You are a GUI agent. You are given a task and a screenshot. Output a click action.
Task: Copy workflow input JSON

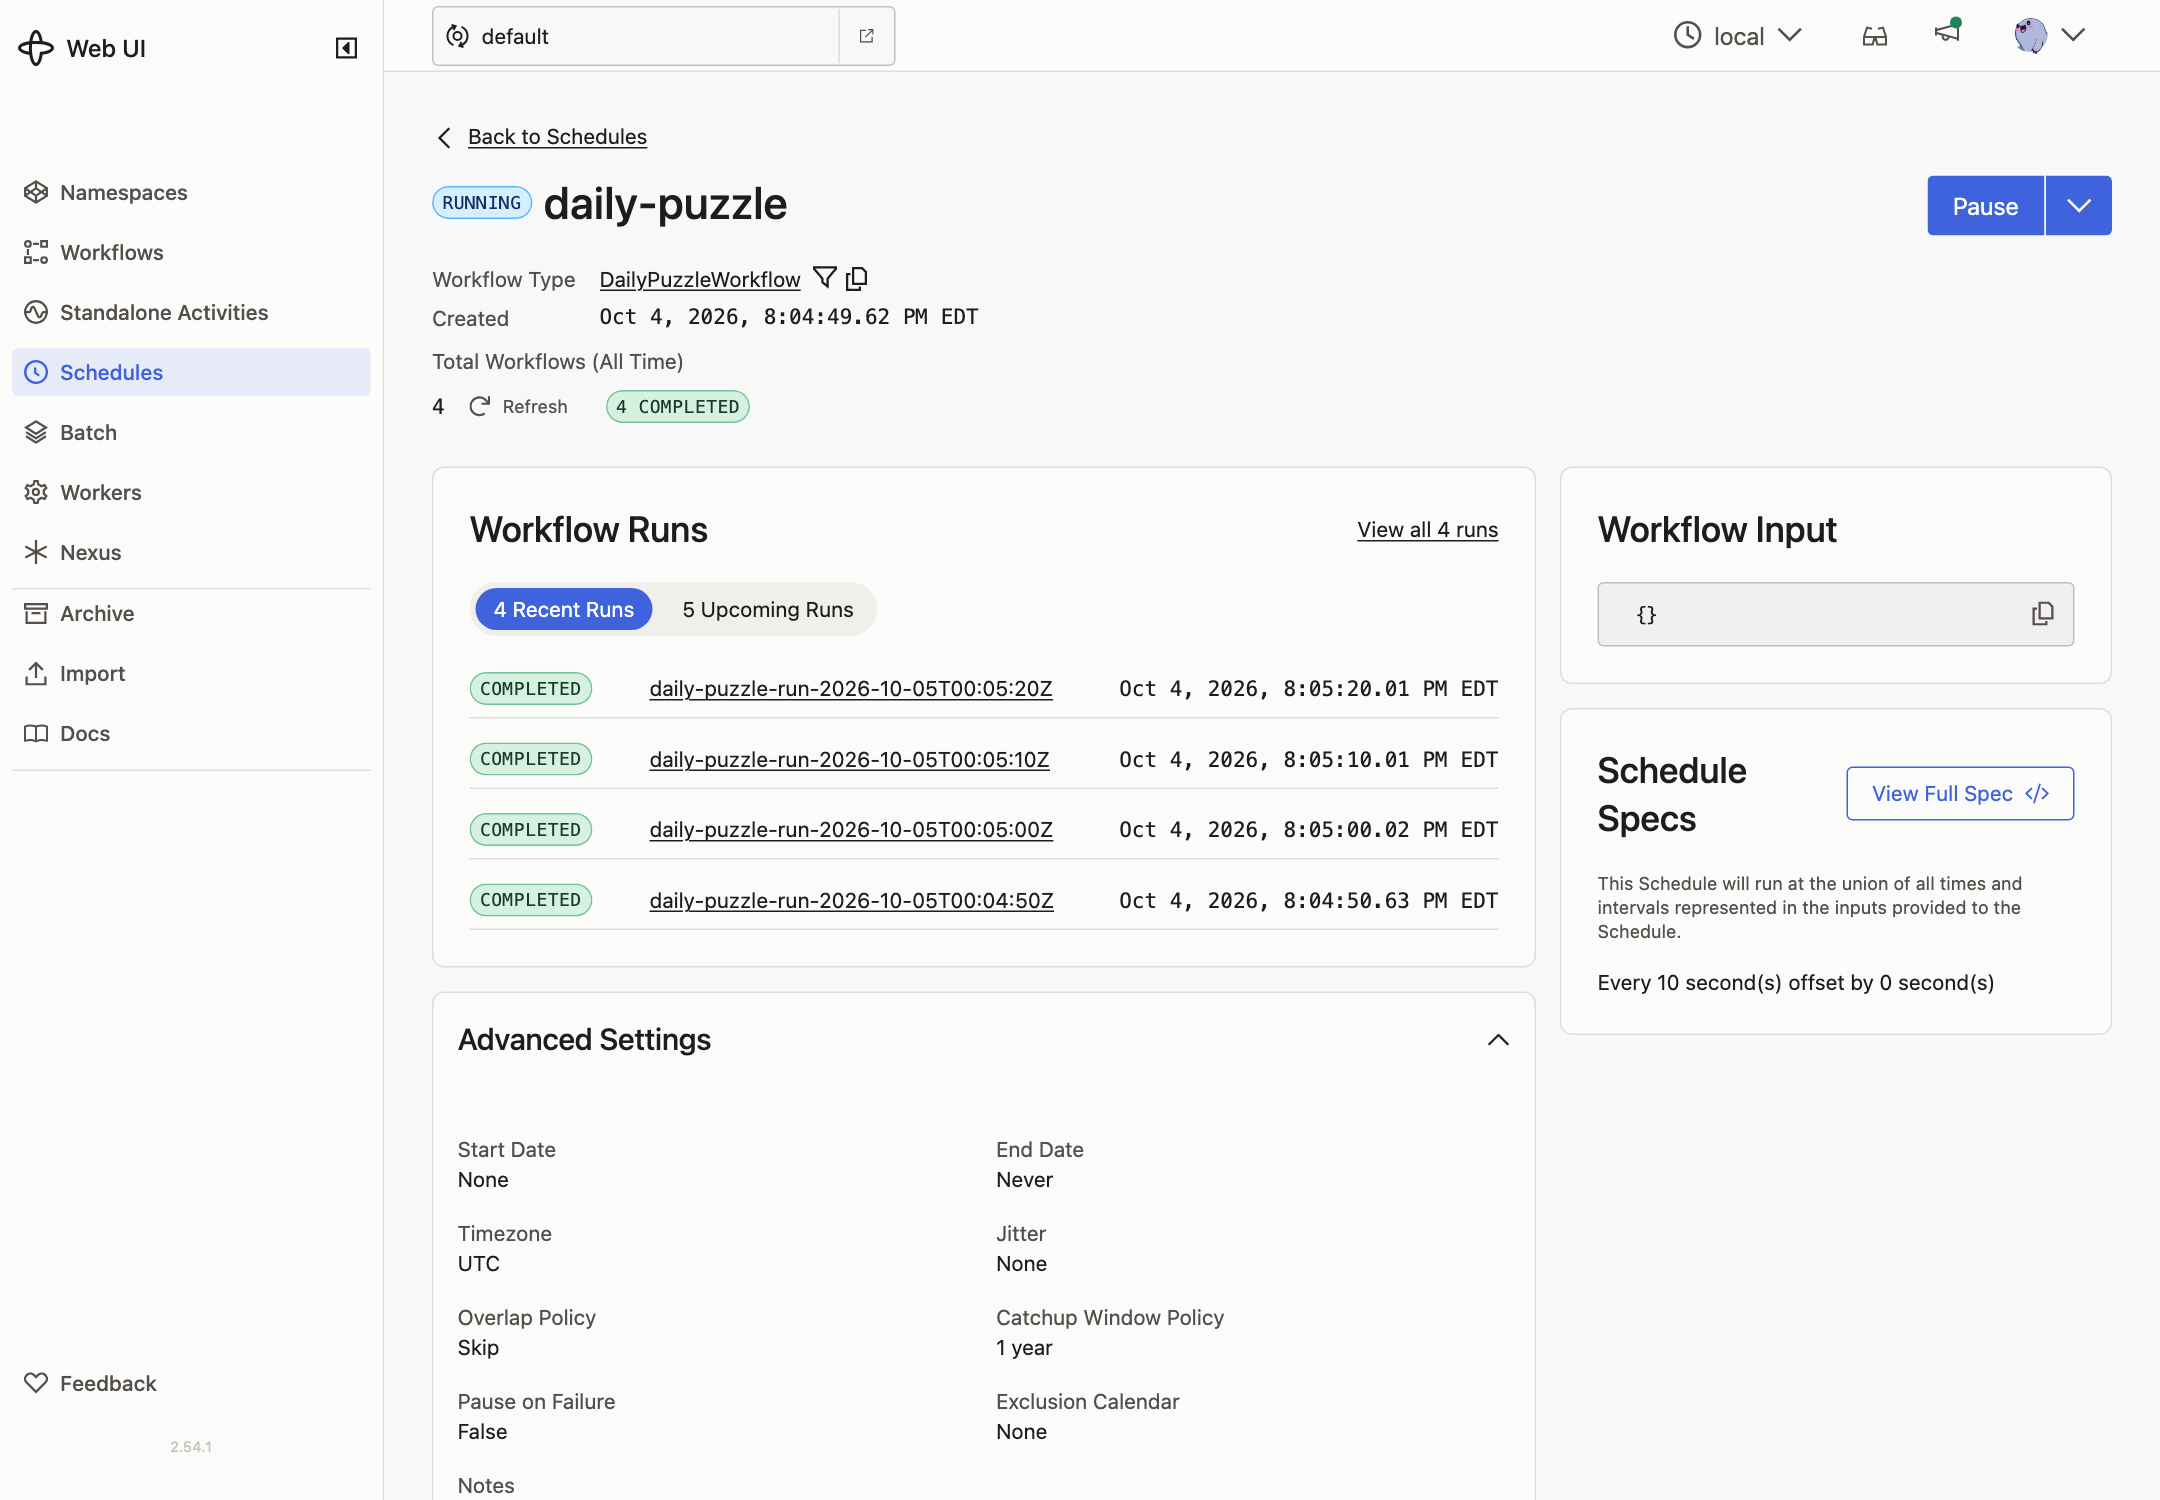tap(2042, 614)
